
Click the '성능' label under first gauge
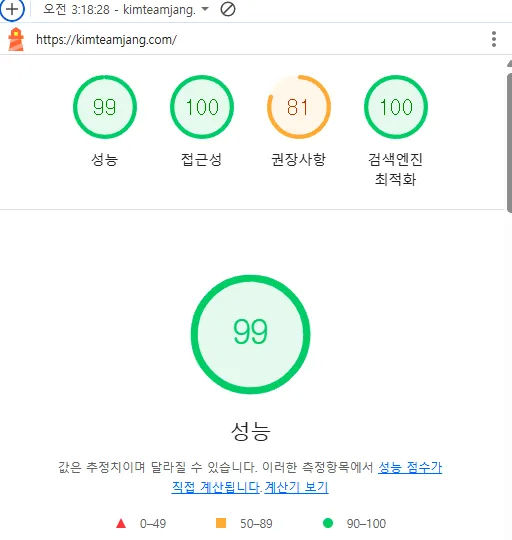point(105,160)
